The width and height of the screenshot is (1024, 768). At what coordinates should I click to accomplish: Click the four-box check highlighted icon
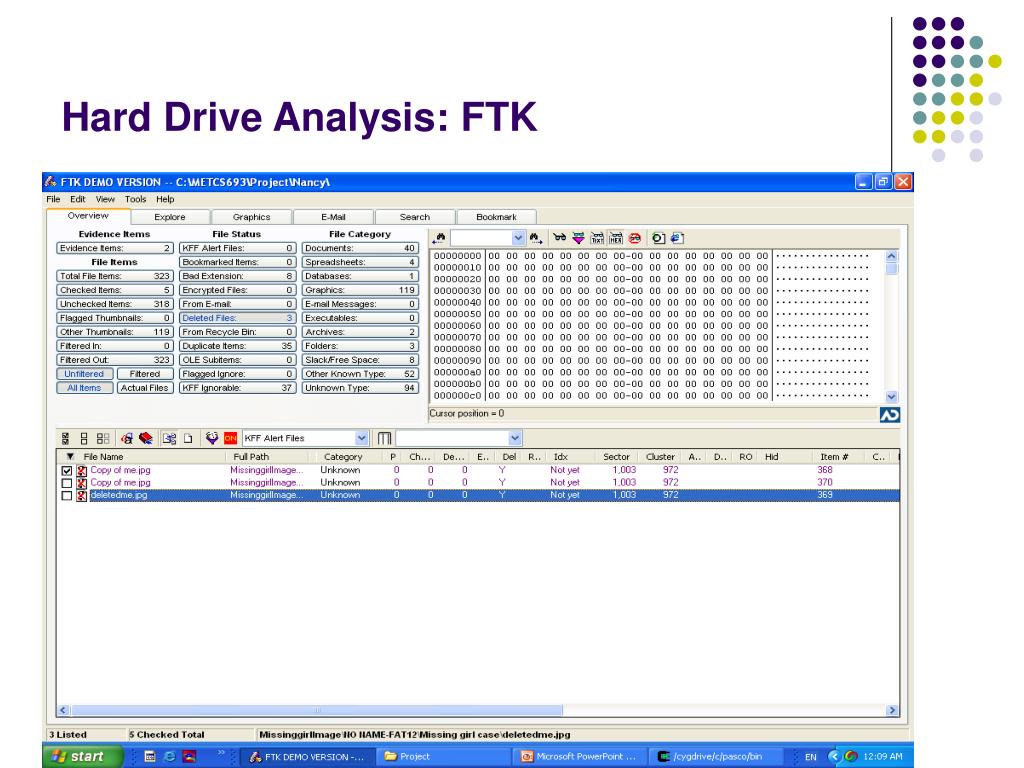click(x=103, y=438)
